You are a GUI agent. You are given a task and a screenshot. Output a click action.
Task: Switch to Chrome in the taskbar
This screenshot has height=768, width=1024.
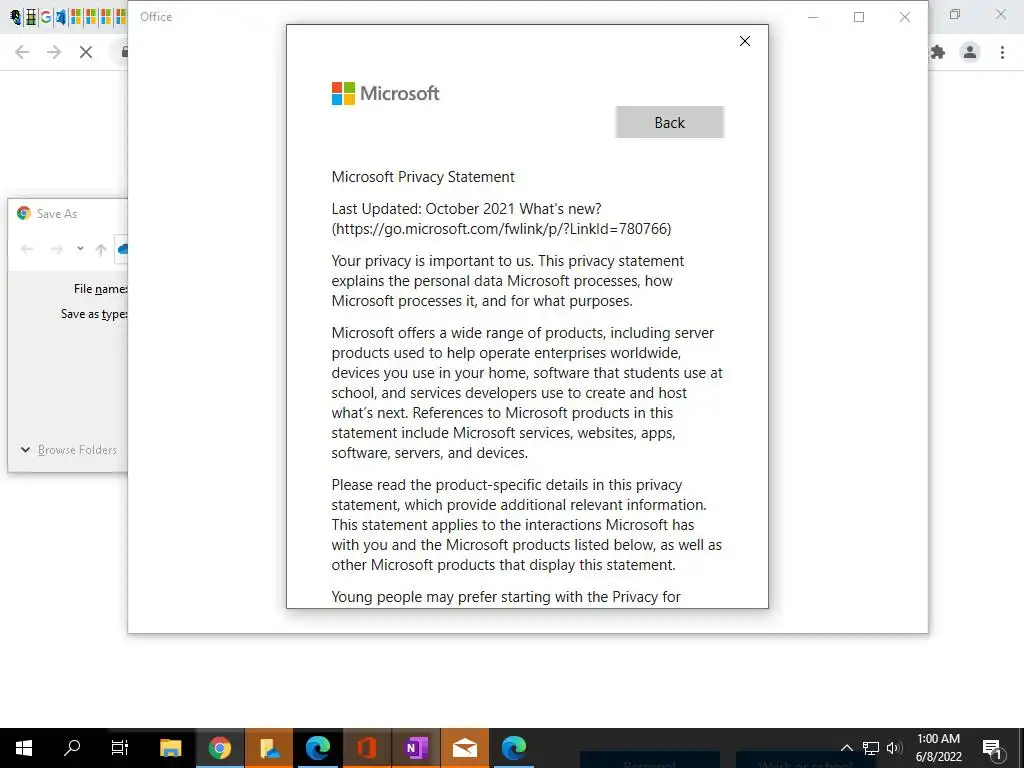pyautogui.click(x=220, y=748)
